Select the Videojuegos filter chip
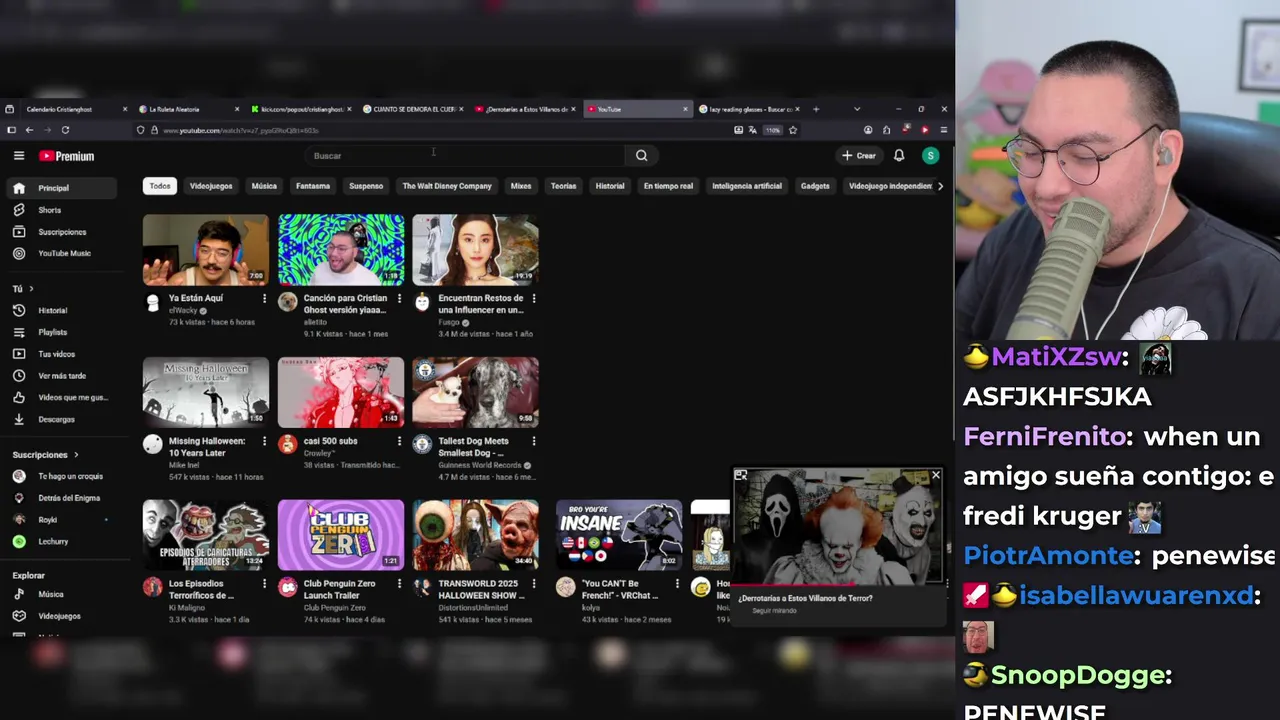The height and width of the screenshot is (720, 1280). tap(211, 186)
